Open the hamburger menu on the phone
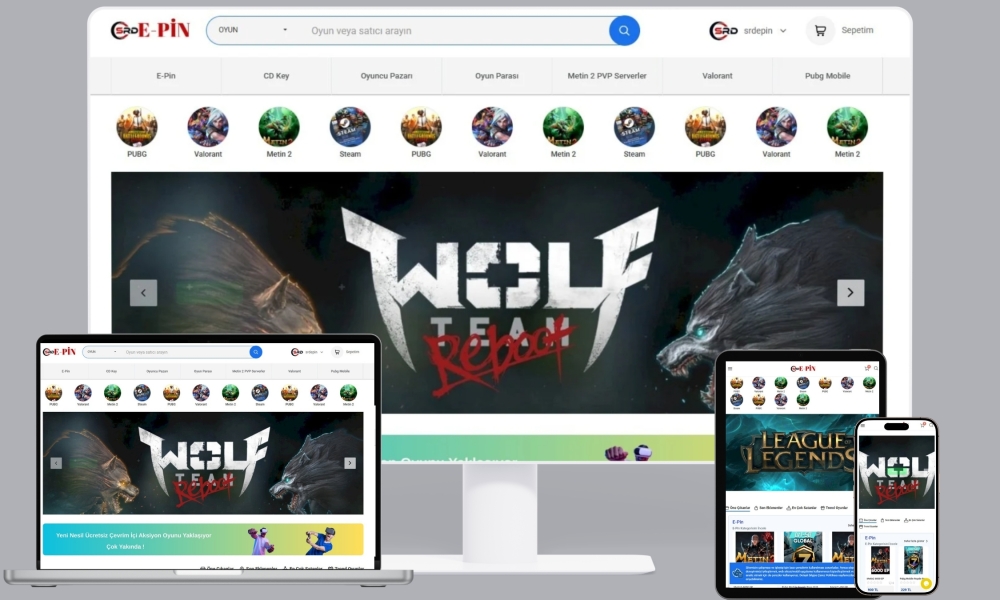 (862, 427)
